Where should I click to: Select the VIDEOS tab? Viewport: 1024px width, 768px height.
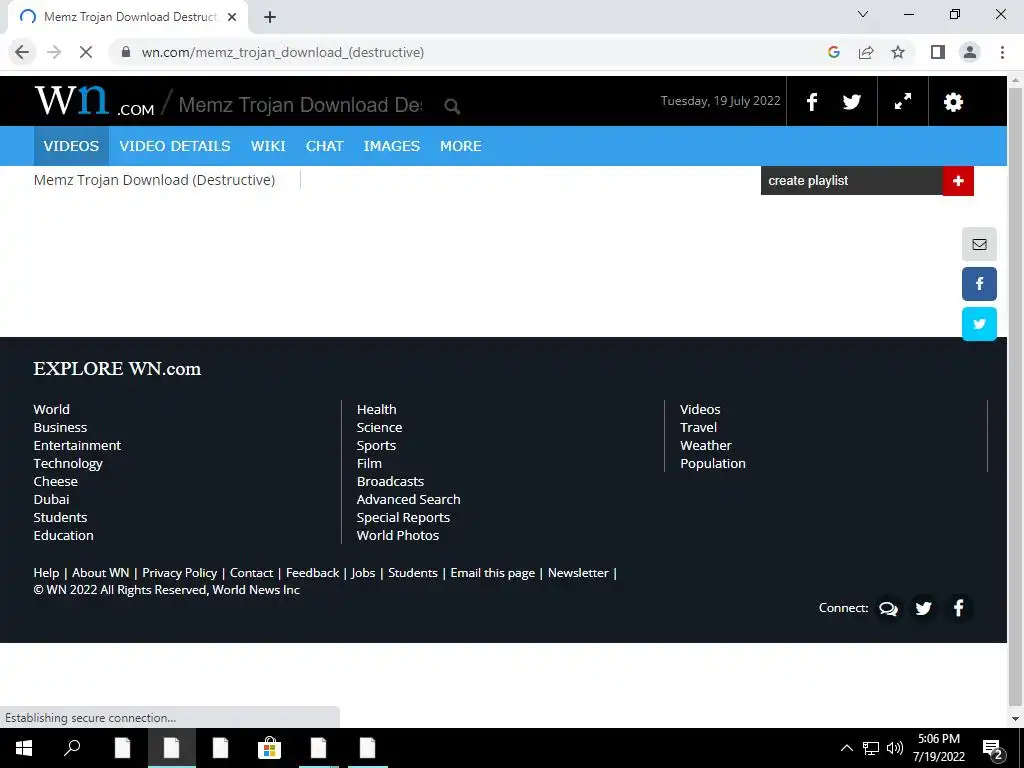tap(71, 146)
